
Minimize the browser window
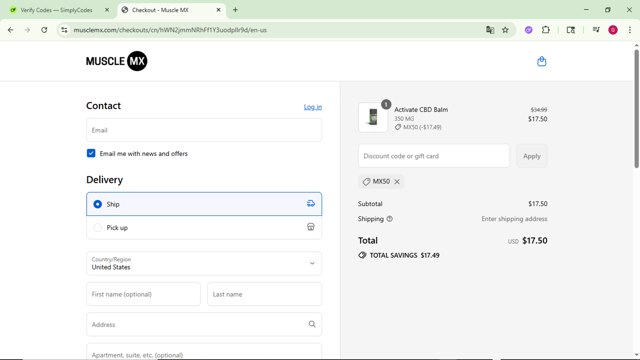tap(586, 10)
